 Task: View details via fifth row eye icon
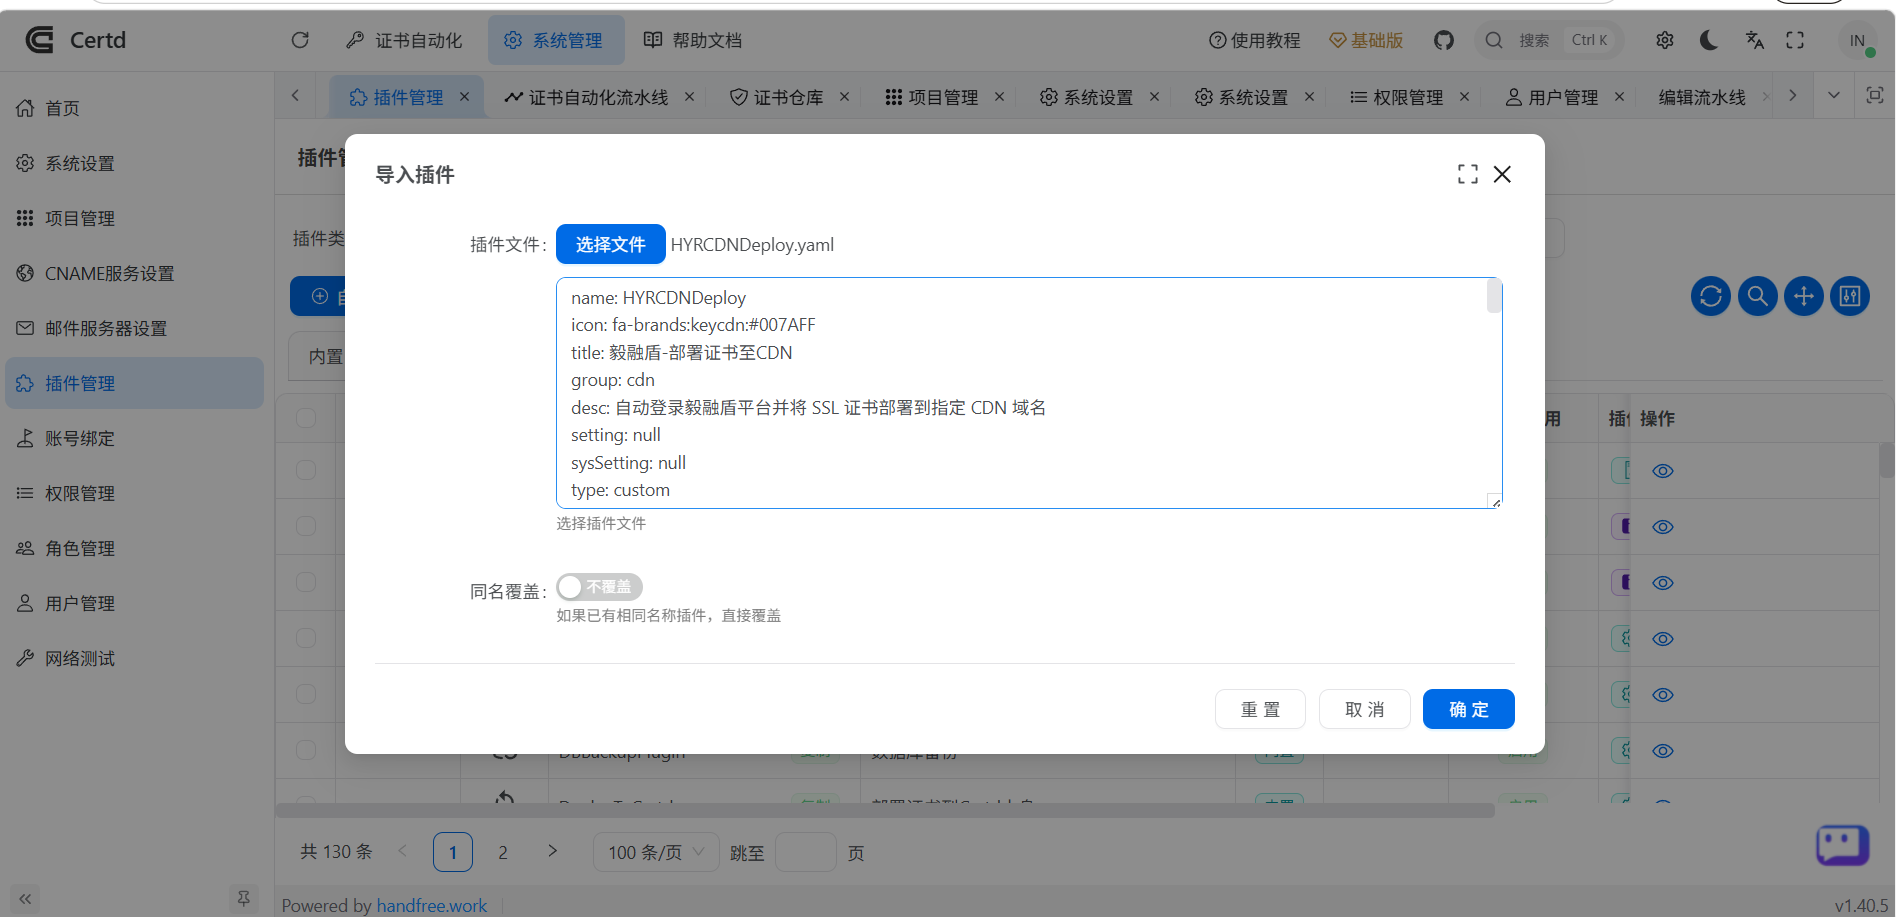(1663, 695)
